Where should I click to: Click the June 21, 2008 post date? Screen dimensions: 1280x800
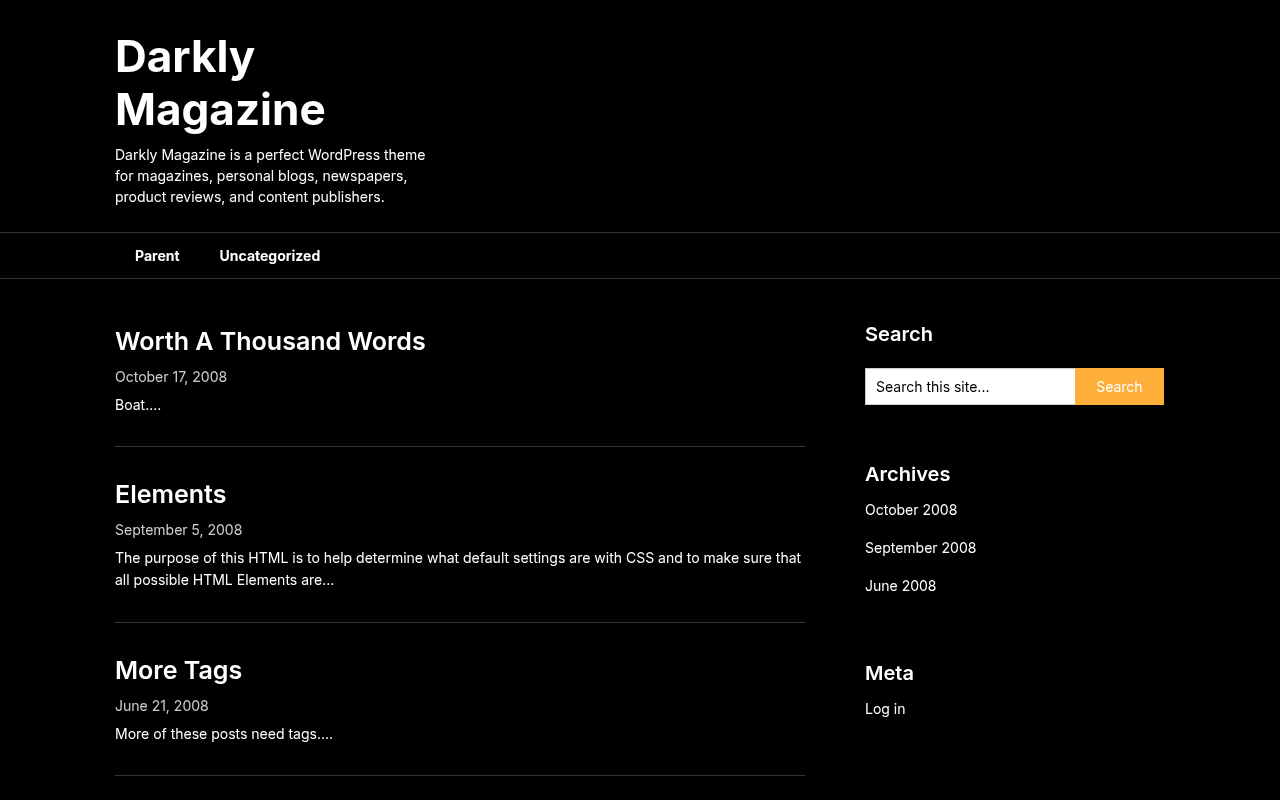tap(162, 706)
